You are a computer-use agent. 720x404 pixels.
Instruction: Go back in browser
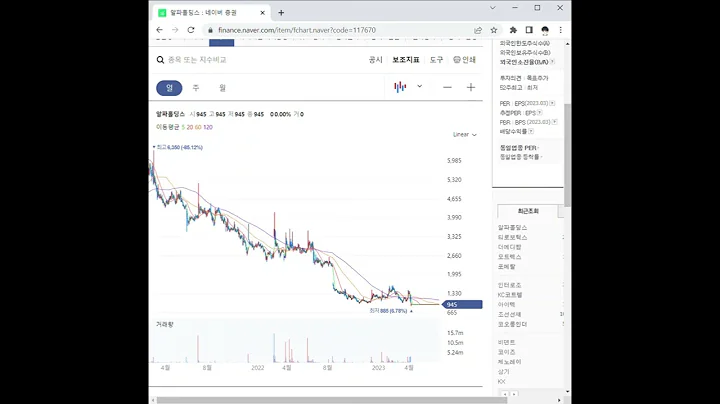coord(159,30)
